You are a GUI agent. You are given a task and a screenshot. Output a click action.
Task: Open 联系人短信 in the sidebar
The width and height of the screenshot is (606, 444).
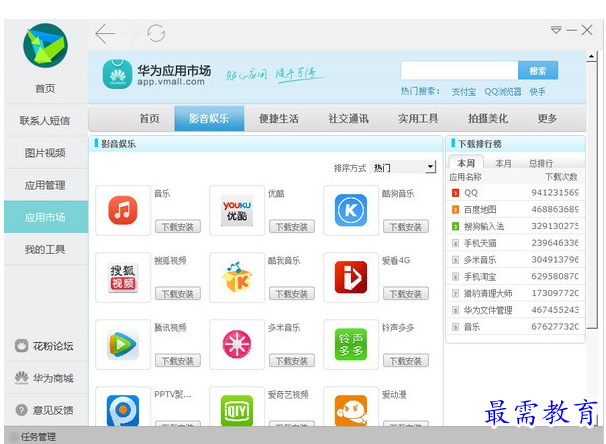[46, 121]
